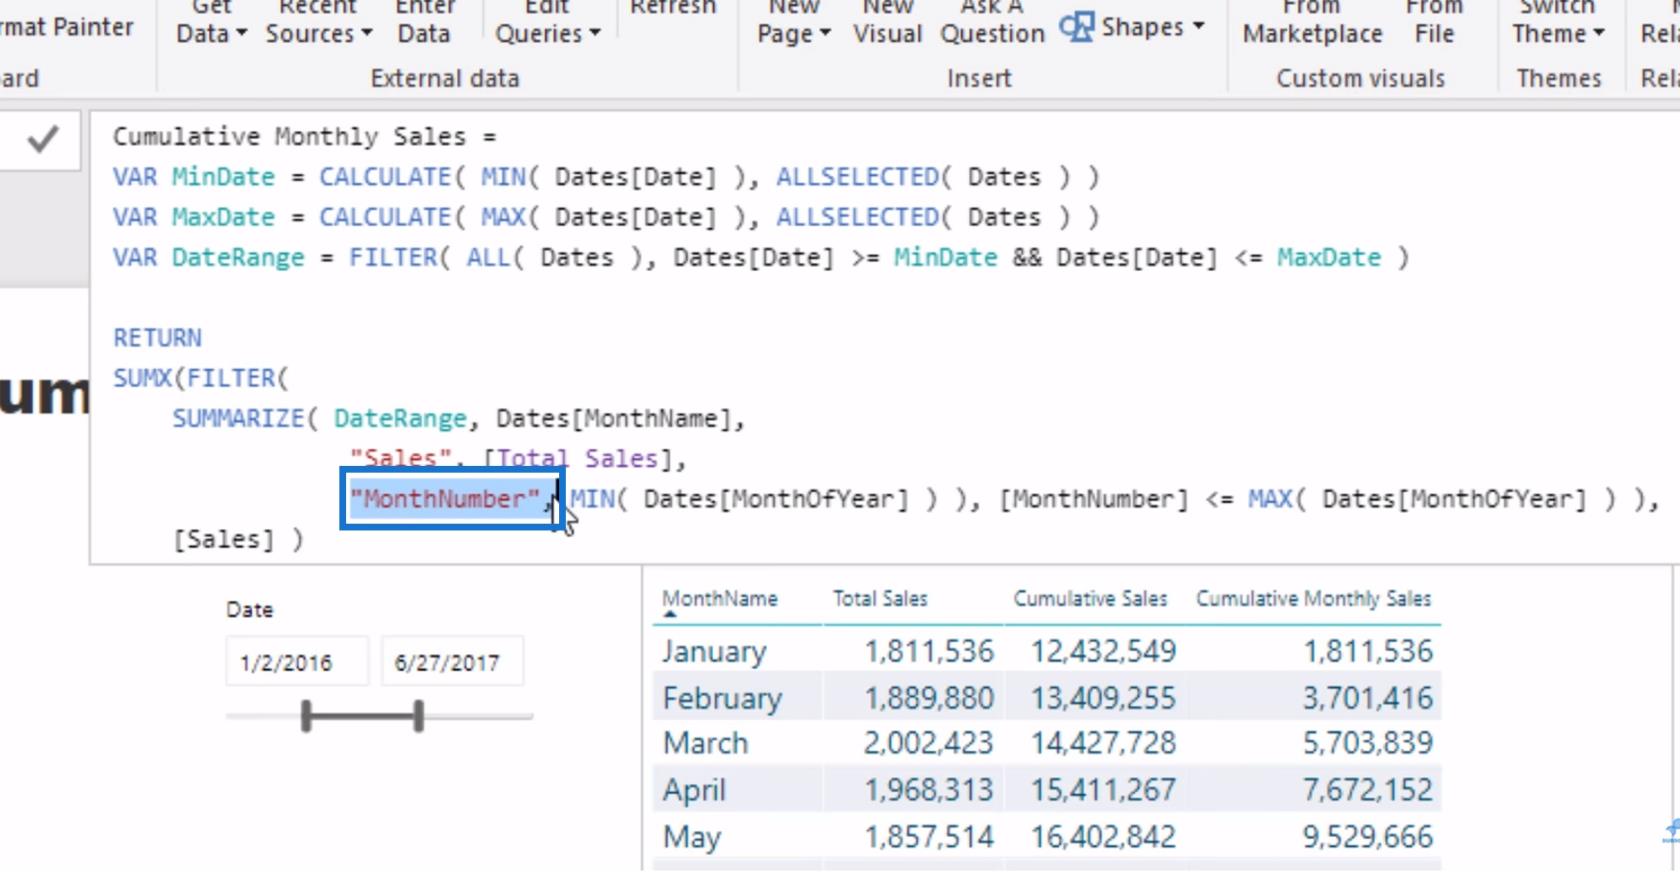The width and height of the screenshot is (1680, 874).
Task: Click the value 9,529,666 in the May row
Action: click(1367, 837)
